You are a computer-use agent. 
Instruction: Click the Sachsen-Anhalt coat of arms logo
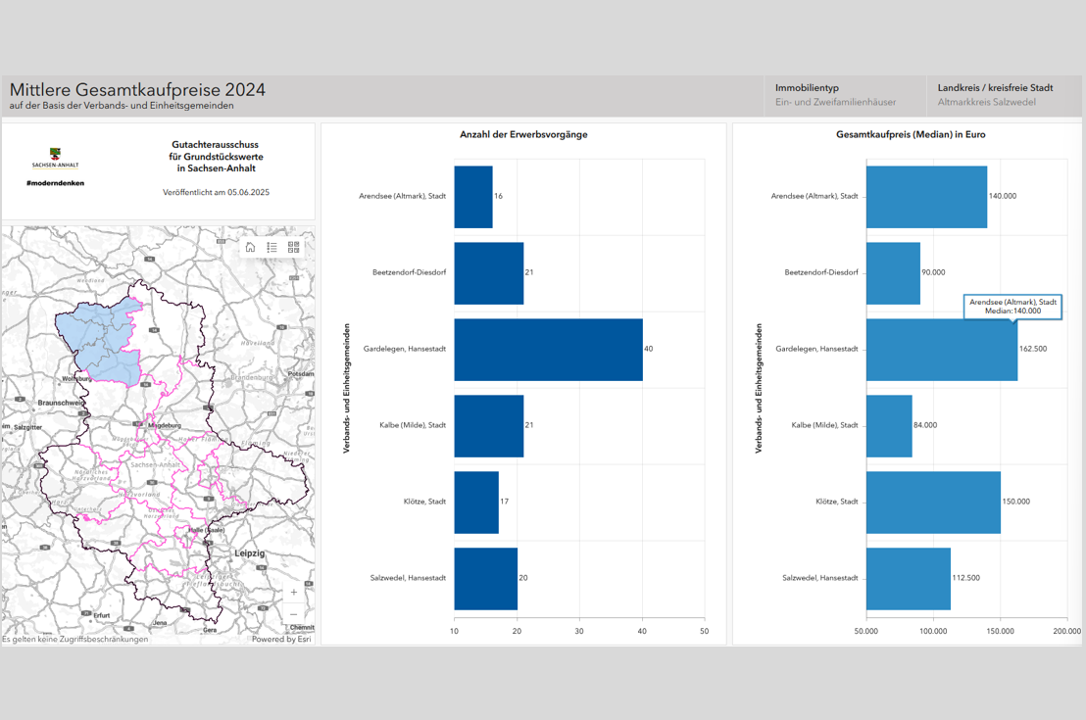55,155
